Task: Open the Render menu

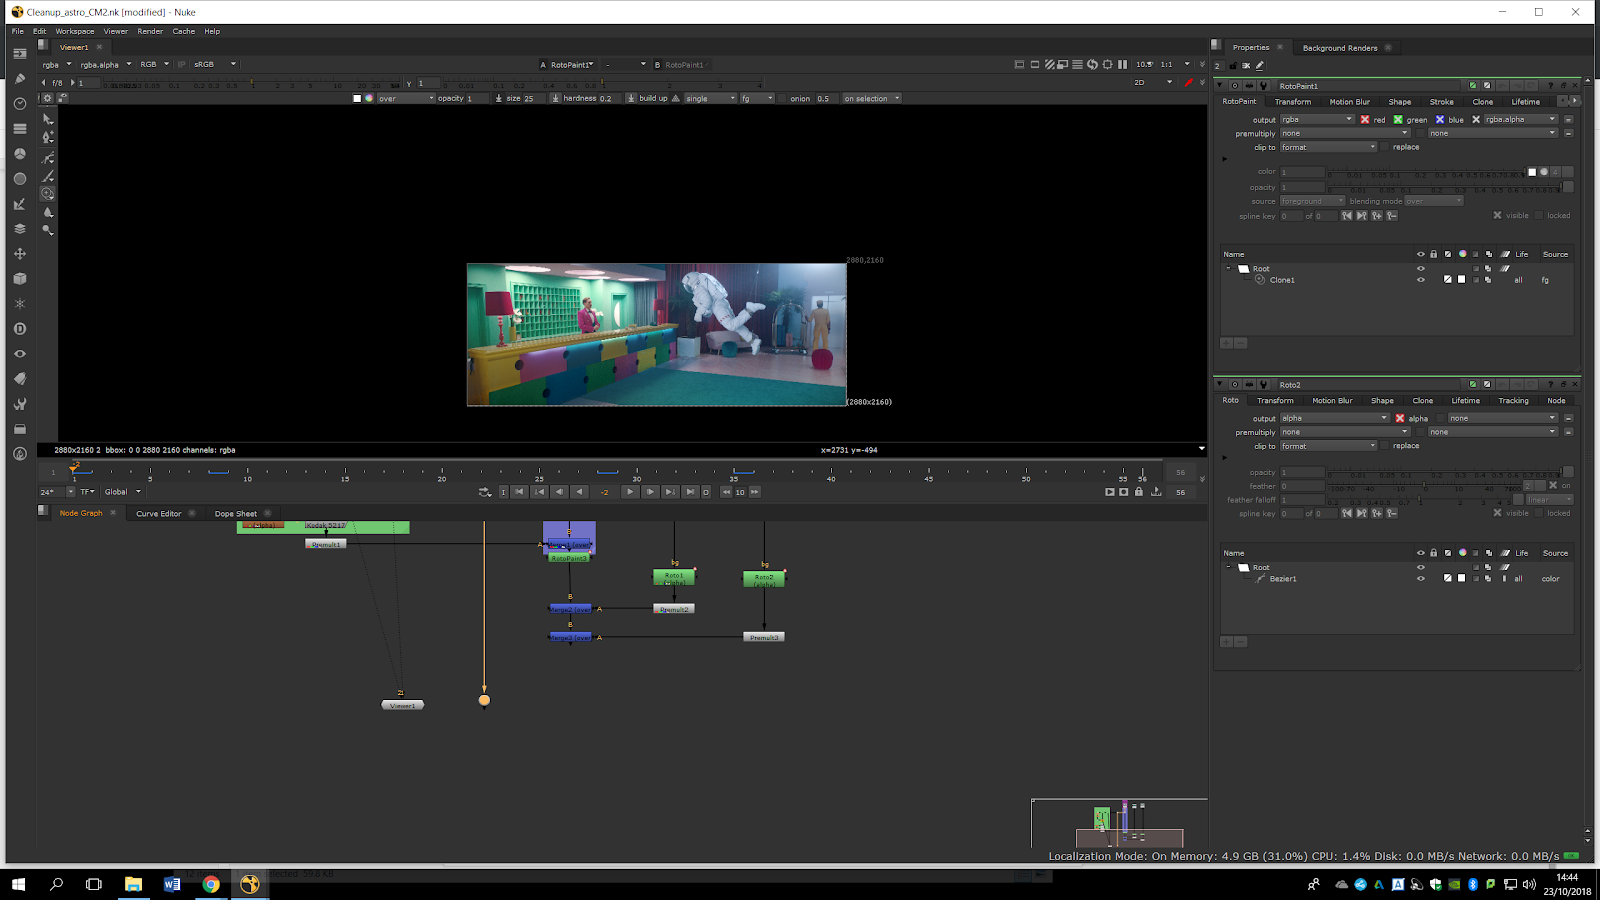Action: tap(150, 31)
